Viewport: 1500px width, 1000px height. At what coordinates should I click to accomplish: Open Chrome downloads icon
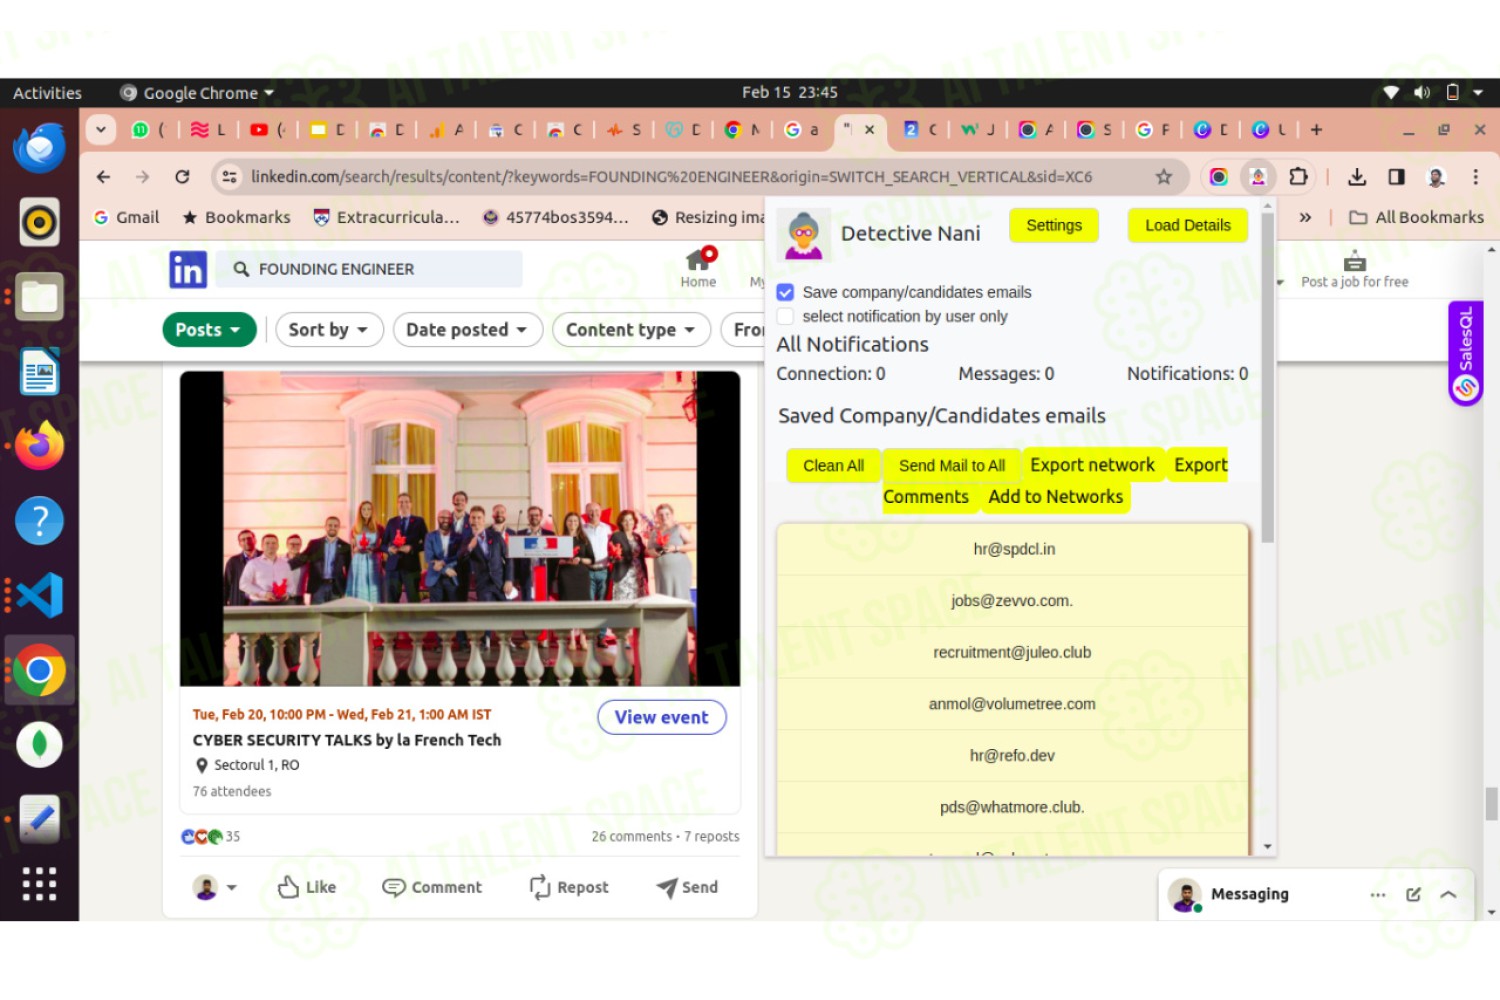(1357, 177)
